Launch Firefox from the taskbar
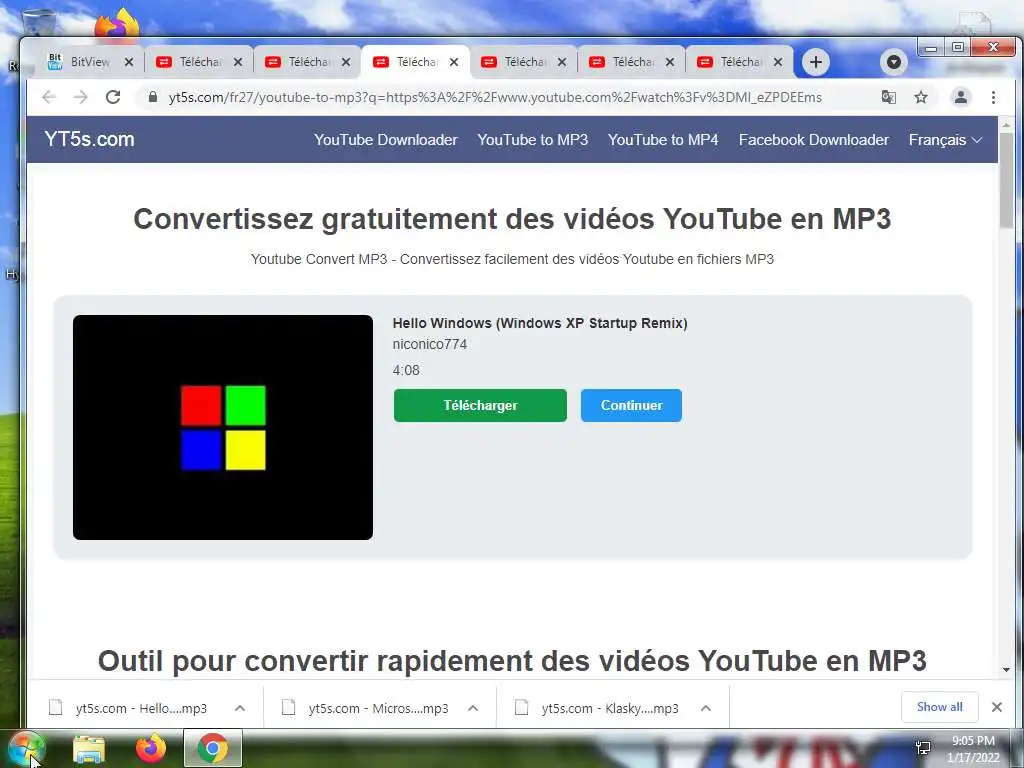 pos(151,749)
